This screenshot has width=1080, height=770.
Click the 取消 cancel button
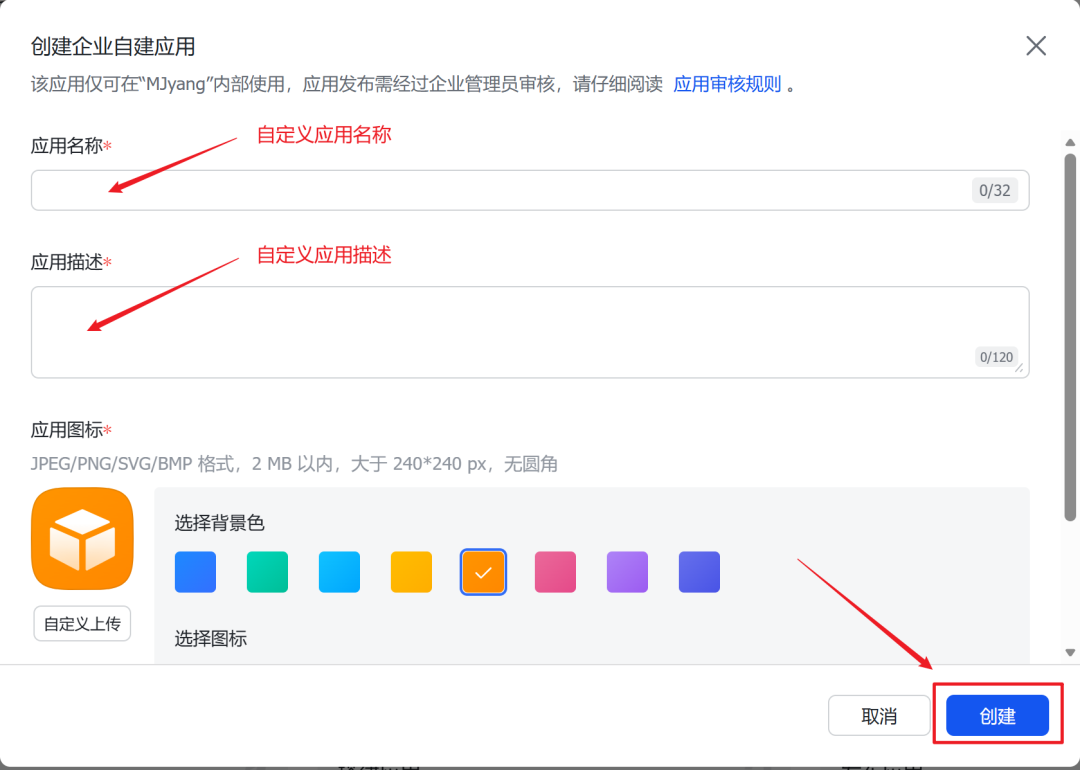(x=879, y=715)
